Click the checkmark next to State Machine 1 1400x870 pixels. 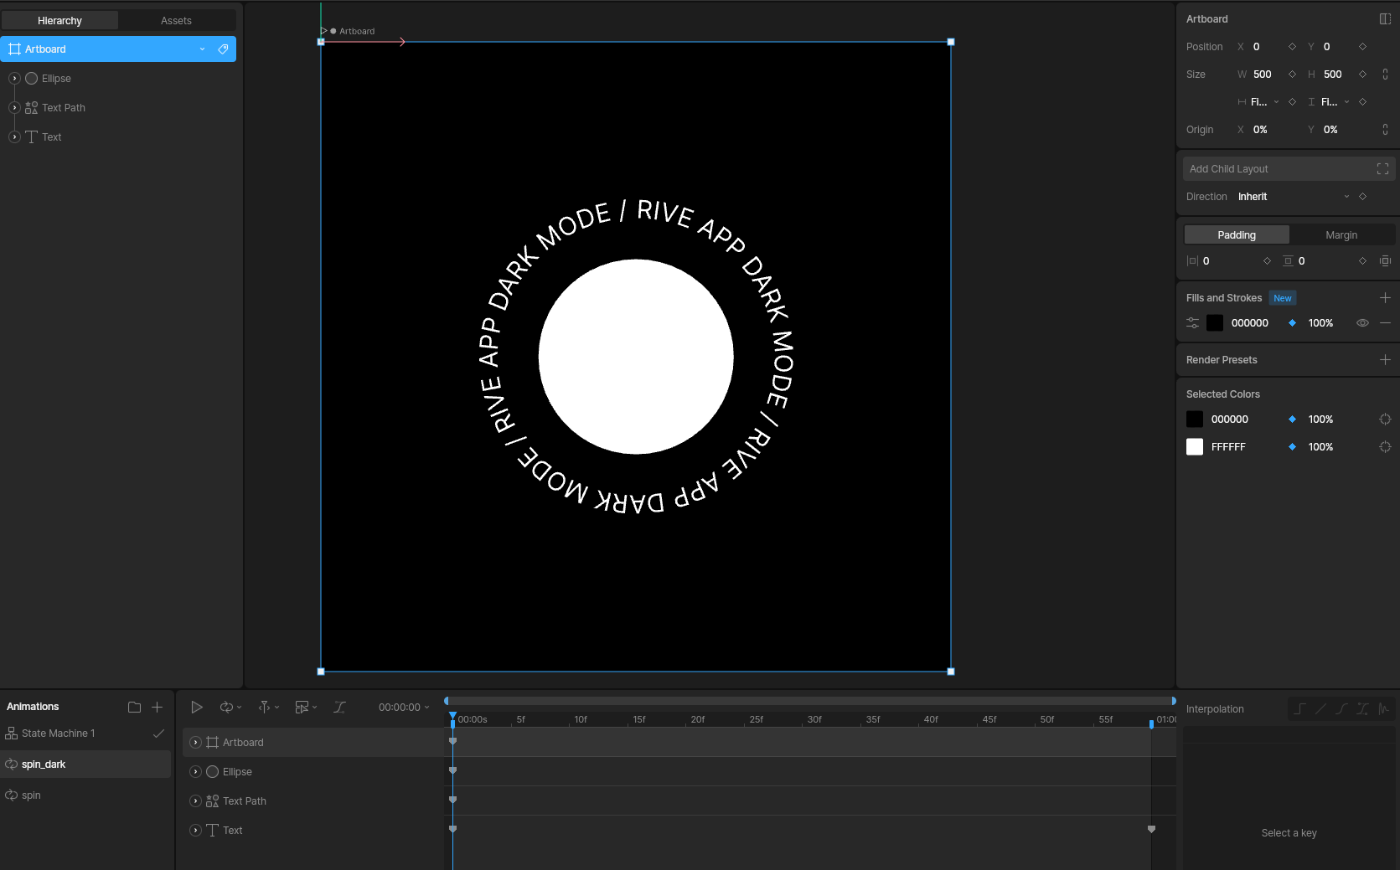click(x=158, y=733)
